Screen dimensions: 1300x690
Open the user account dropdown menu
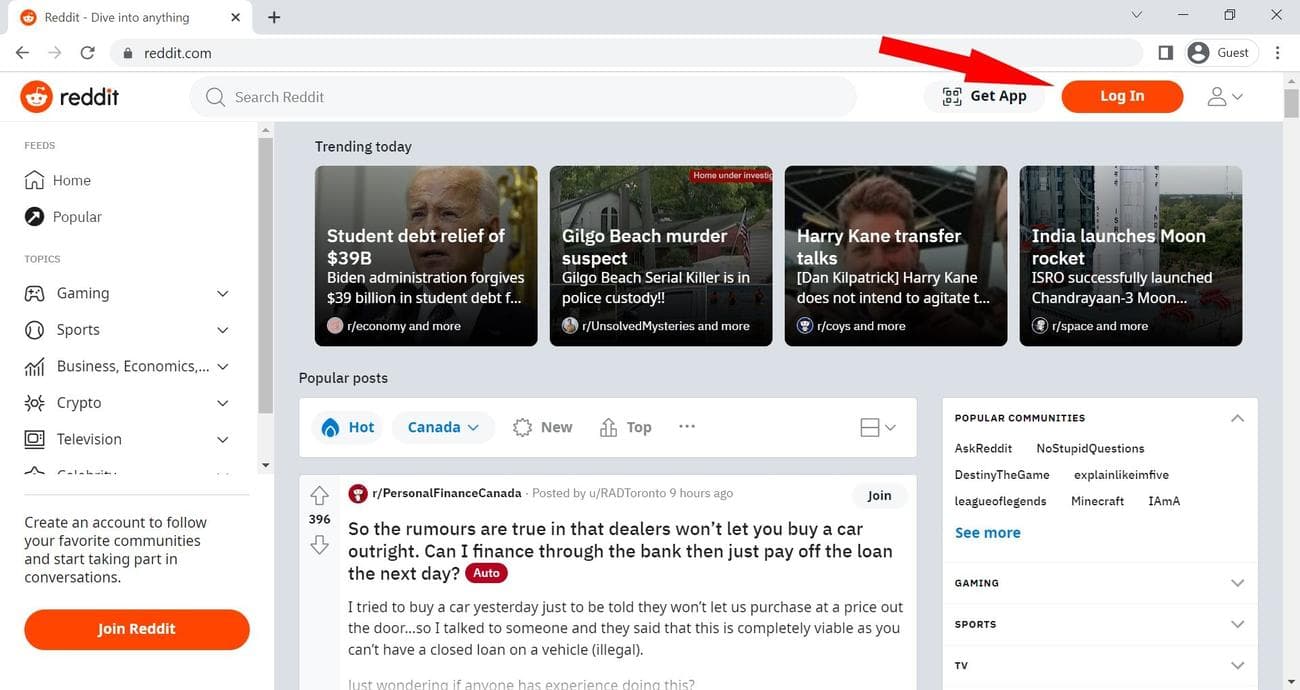tap(1224, 97)
